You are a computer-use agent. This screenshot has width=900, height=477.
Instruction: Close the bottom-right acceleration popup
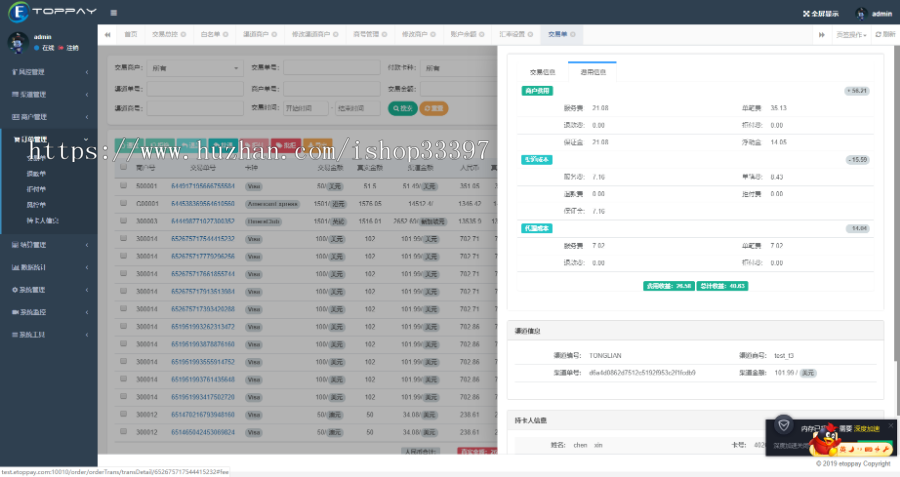(x=891, y=425)
